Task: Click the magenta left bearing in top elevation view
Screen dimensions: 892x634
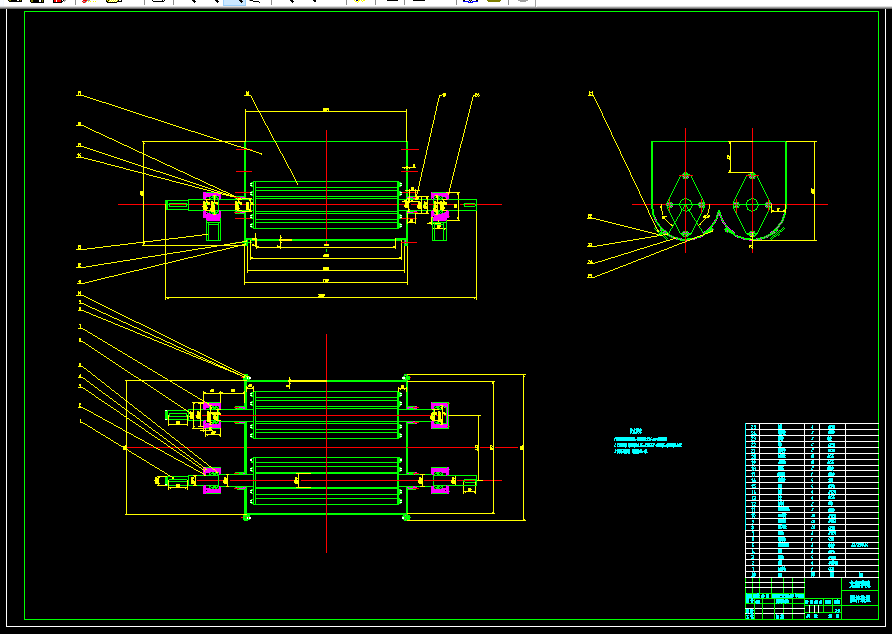Action: [x=212, y=206]
